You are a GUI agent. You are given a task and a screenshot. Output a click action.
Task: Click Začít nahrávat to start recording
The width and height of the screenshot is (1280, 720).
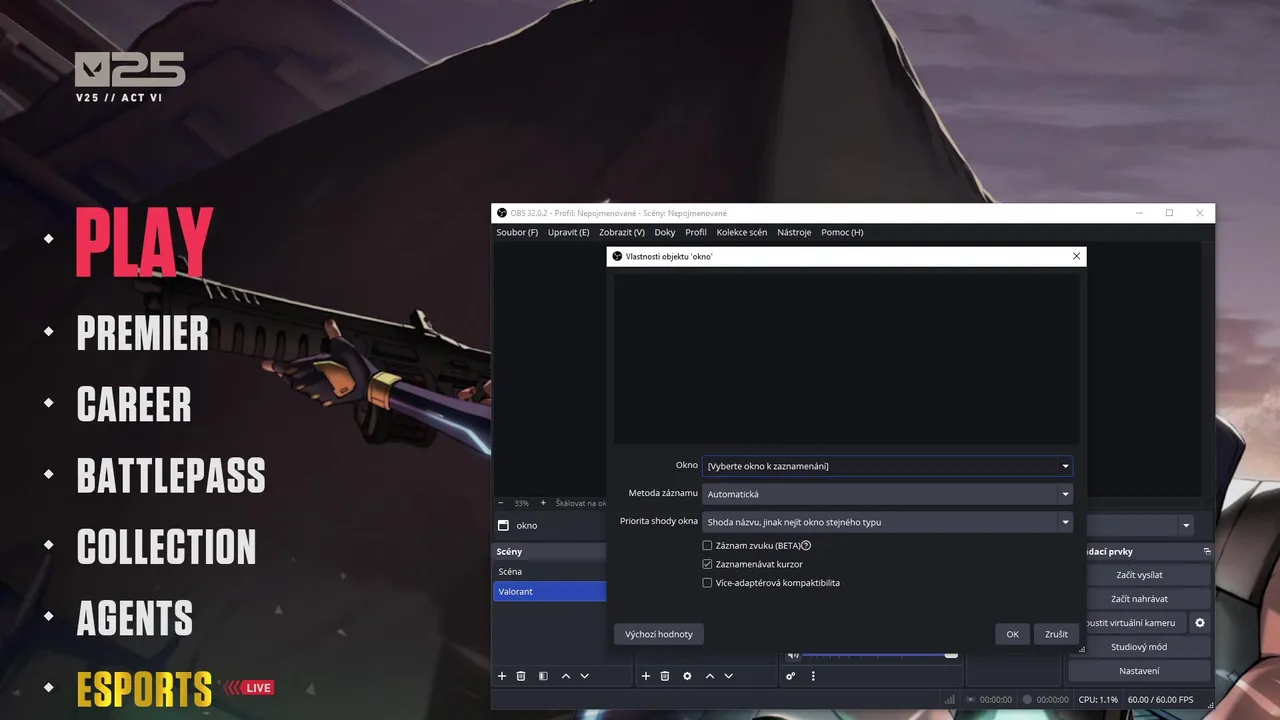[1139, 599]
